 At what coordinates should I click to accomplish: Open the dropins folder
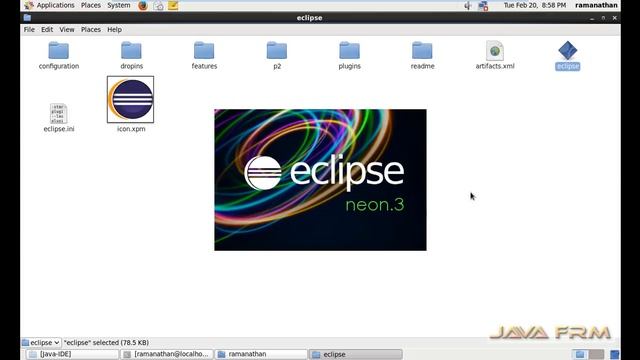(131, 55)
